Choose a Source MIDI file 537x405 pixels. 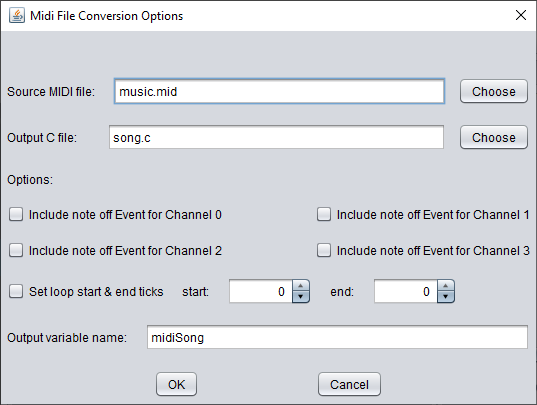pos(494,91)
